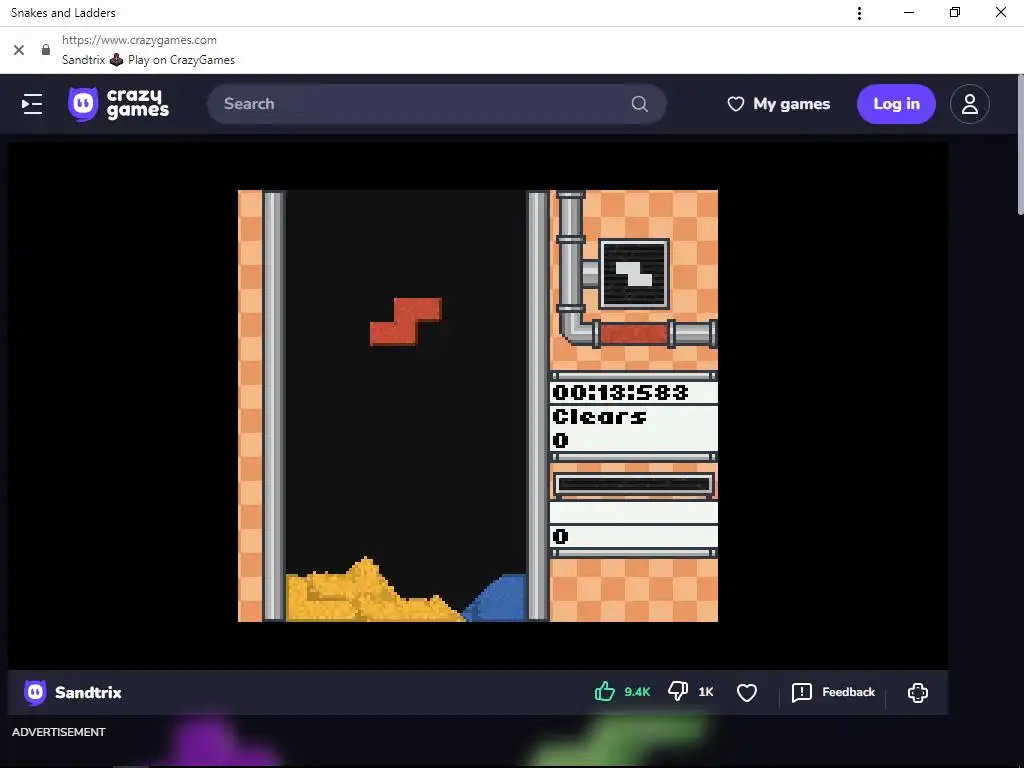Stop loading page with X button

coord(19,50)
